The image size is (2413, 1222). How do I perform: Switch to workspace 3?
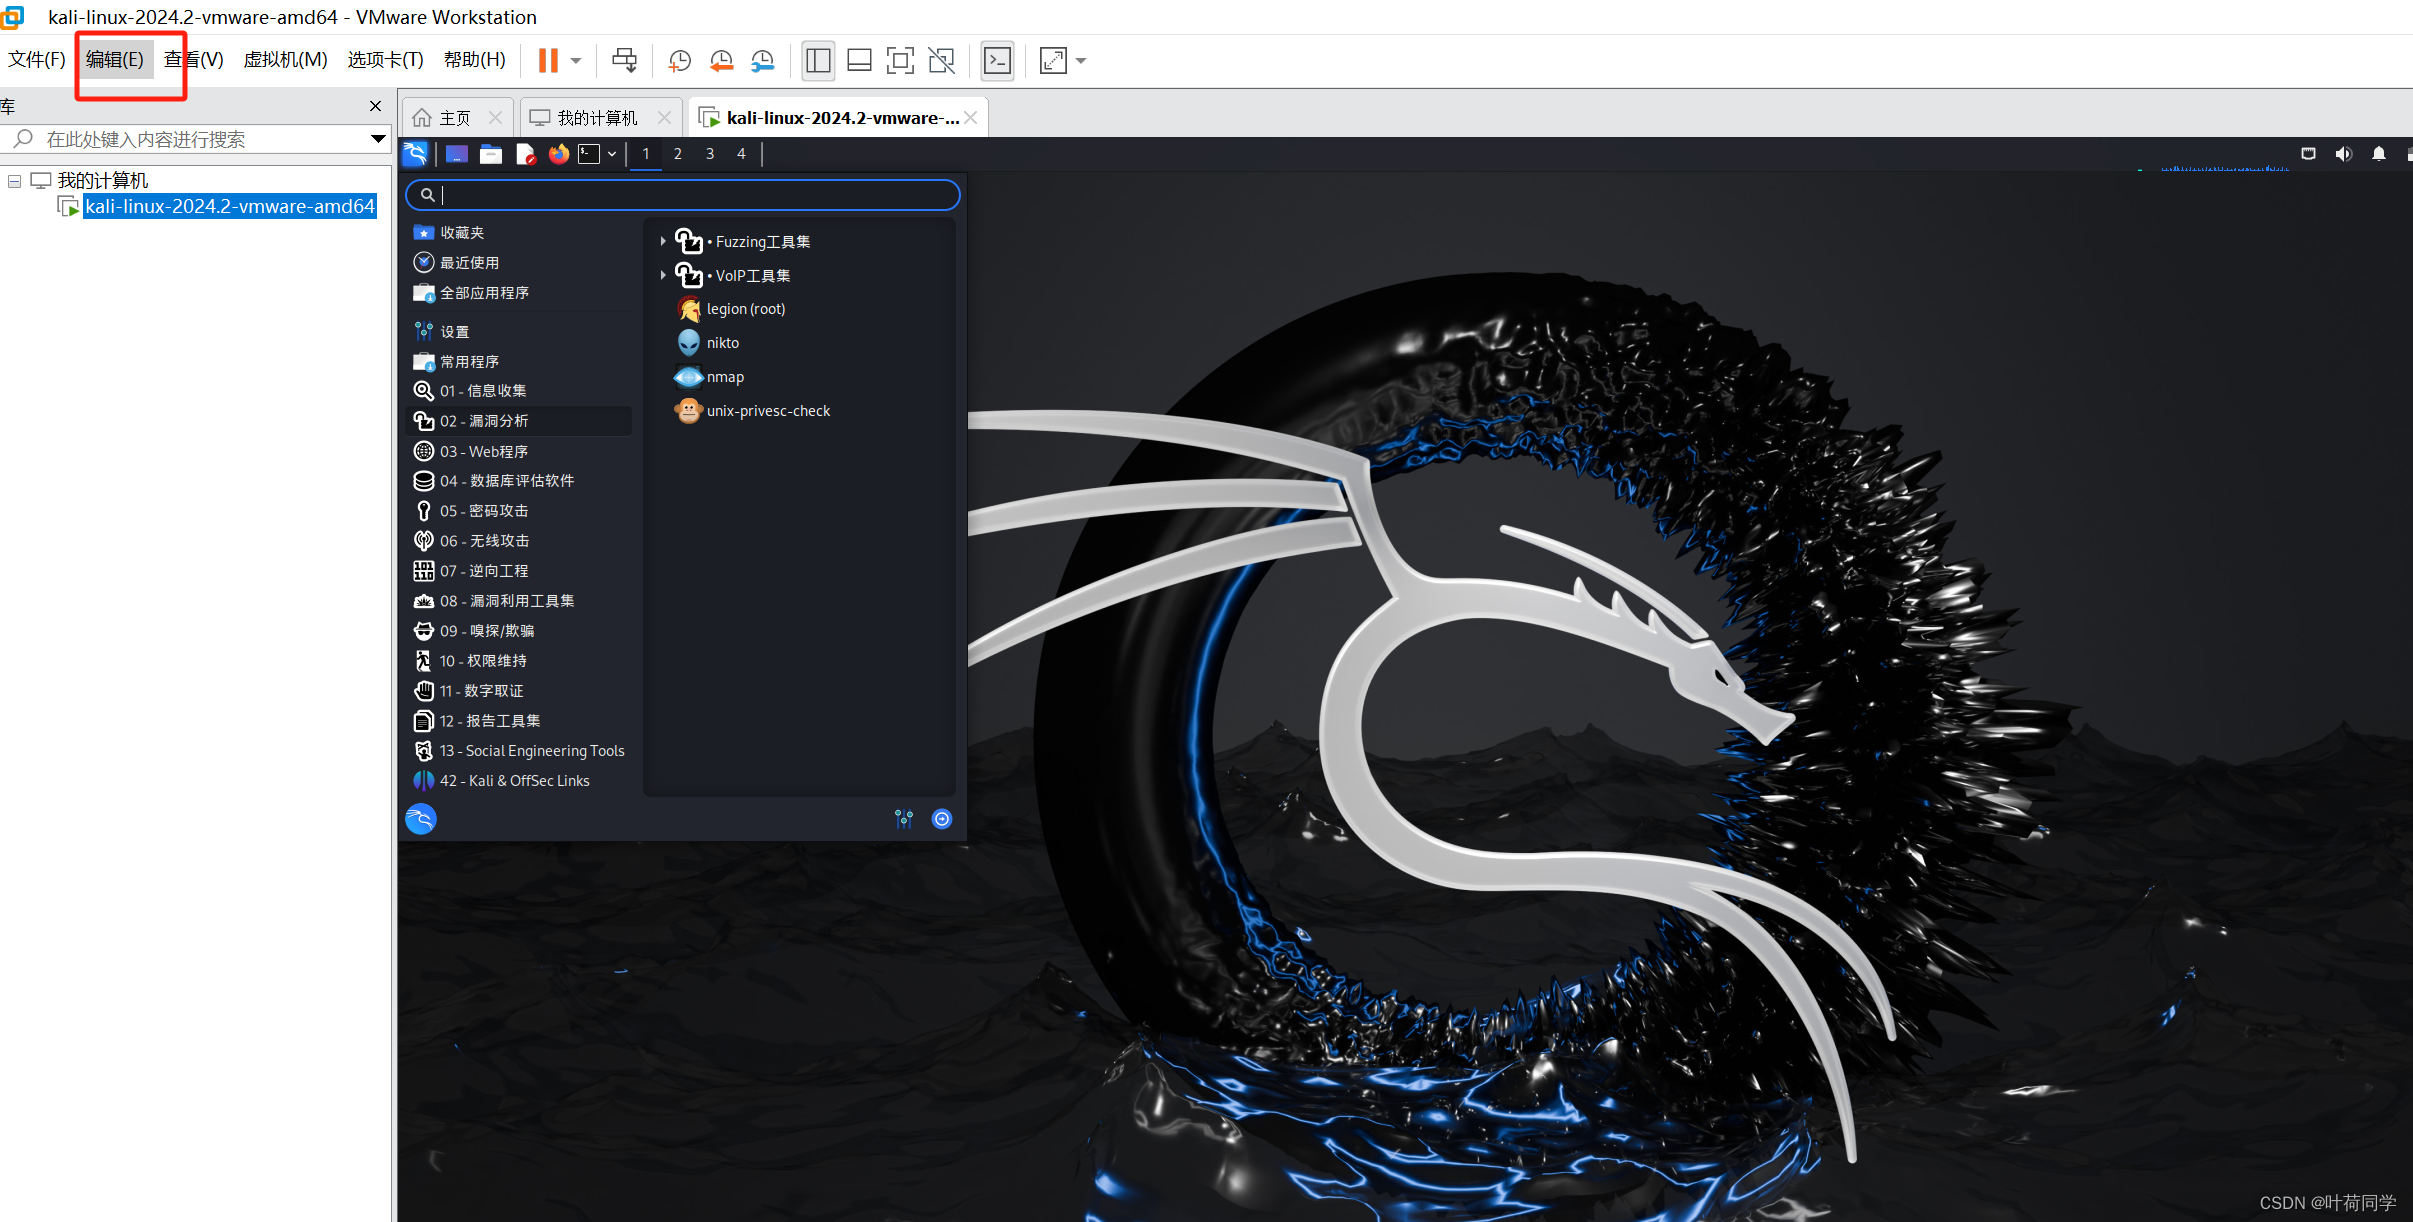pyautogui.click(x=710, y=154)
